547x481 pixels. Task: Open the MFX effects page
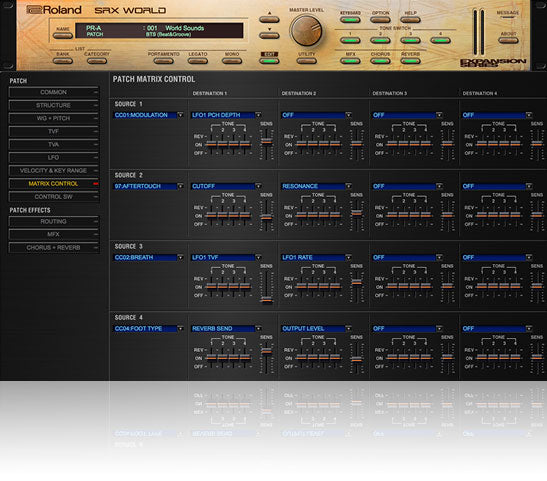[54, 234]
